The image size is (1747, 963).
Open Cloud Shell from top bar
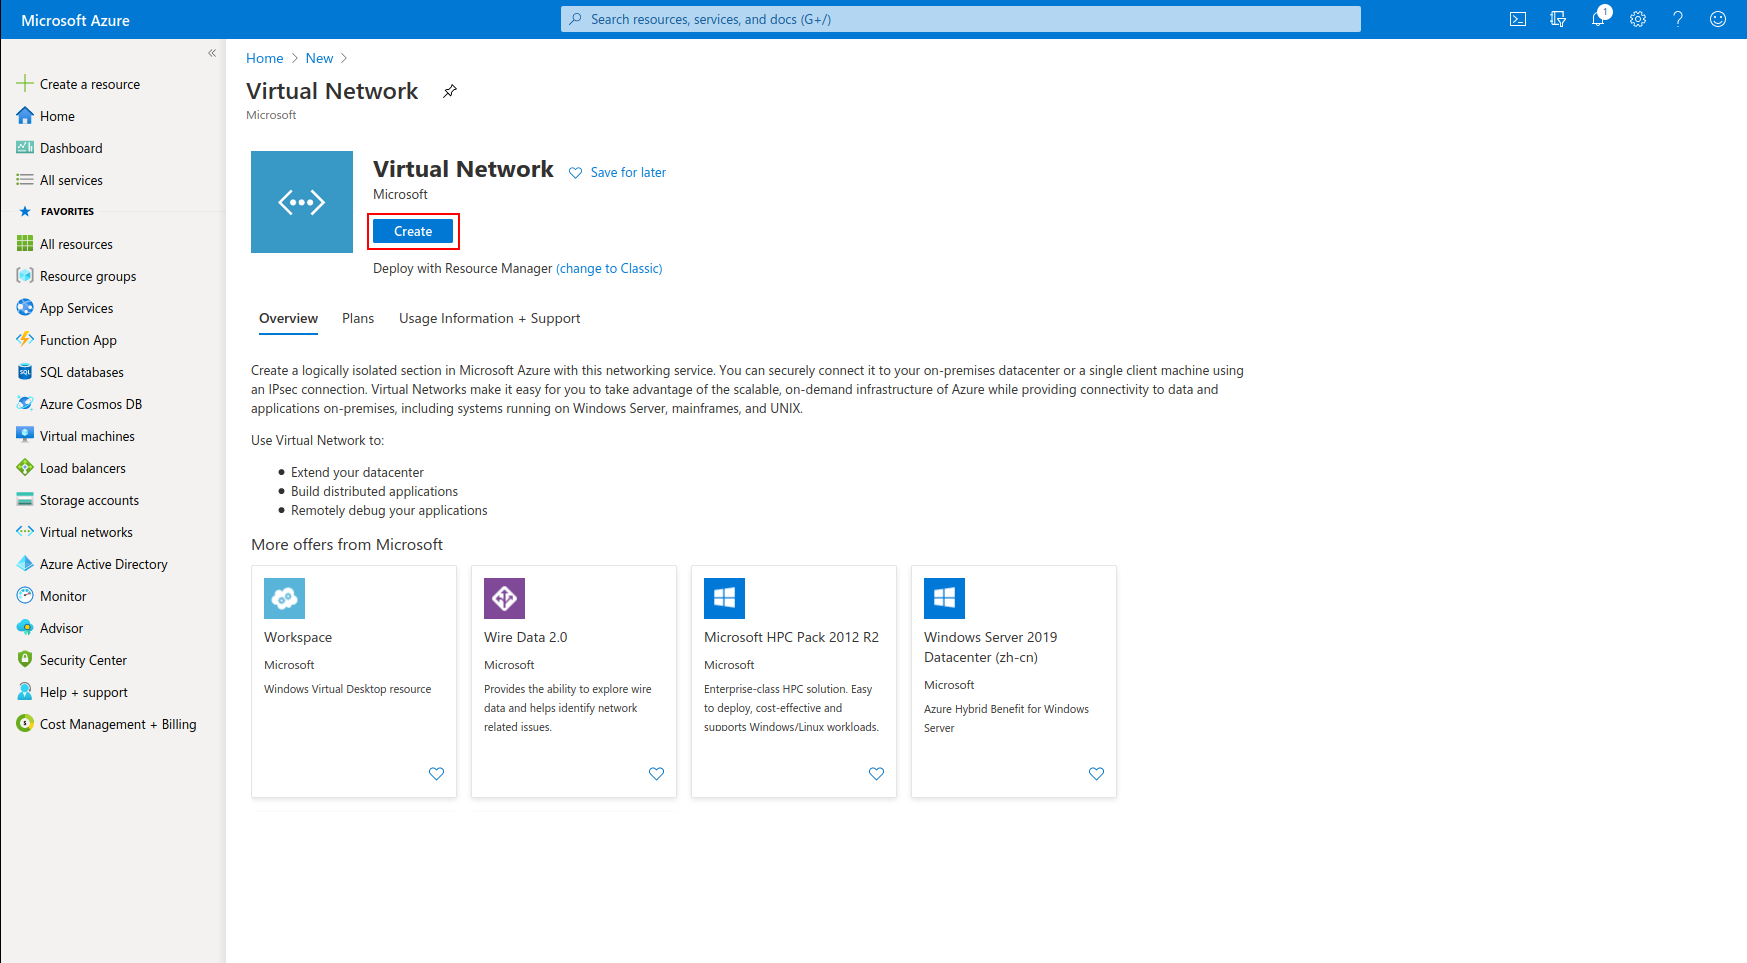(x=1518, y=19)
